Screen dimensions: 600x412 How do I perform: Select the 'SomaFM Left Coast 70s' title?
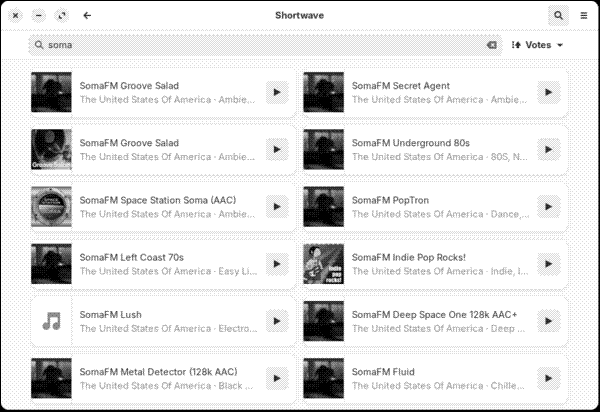coord(132,257)
